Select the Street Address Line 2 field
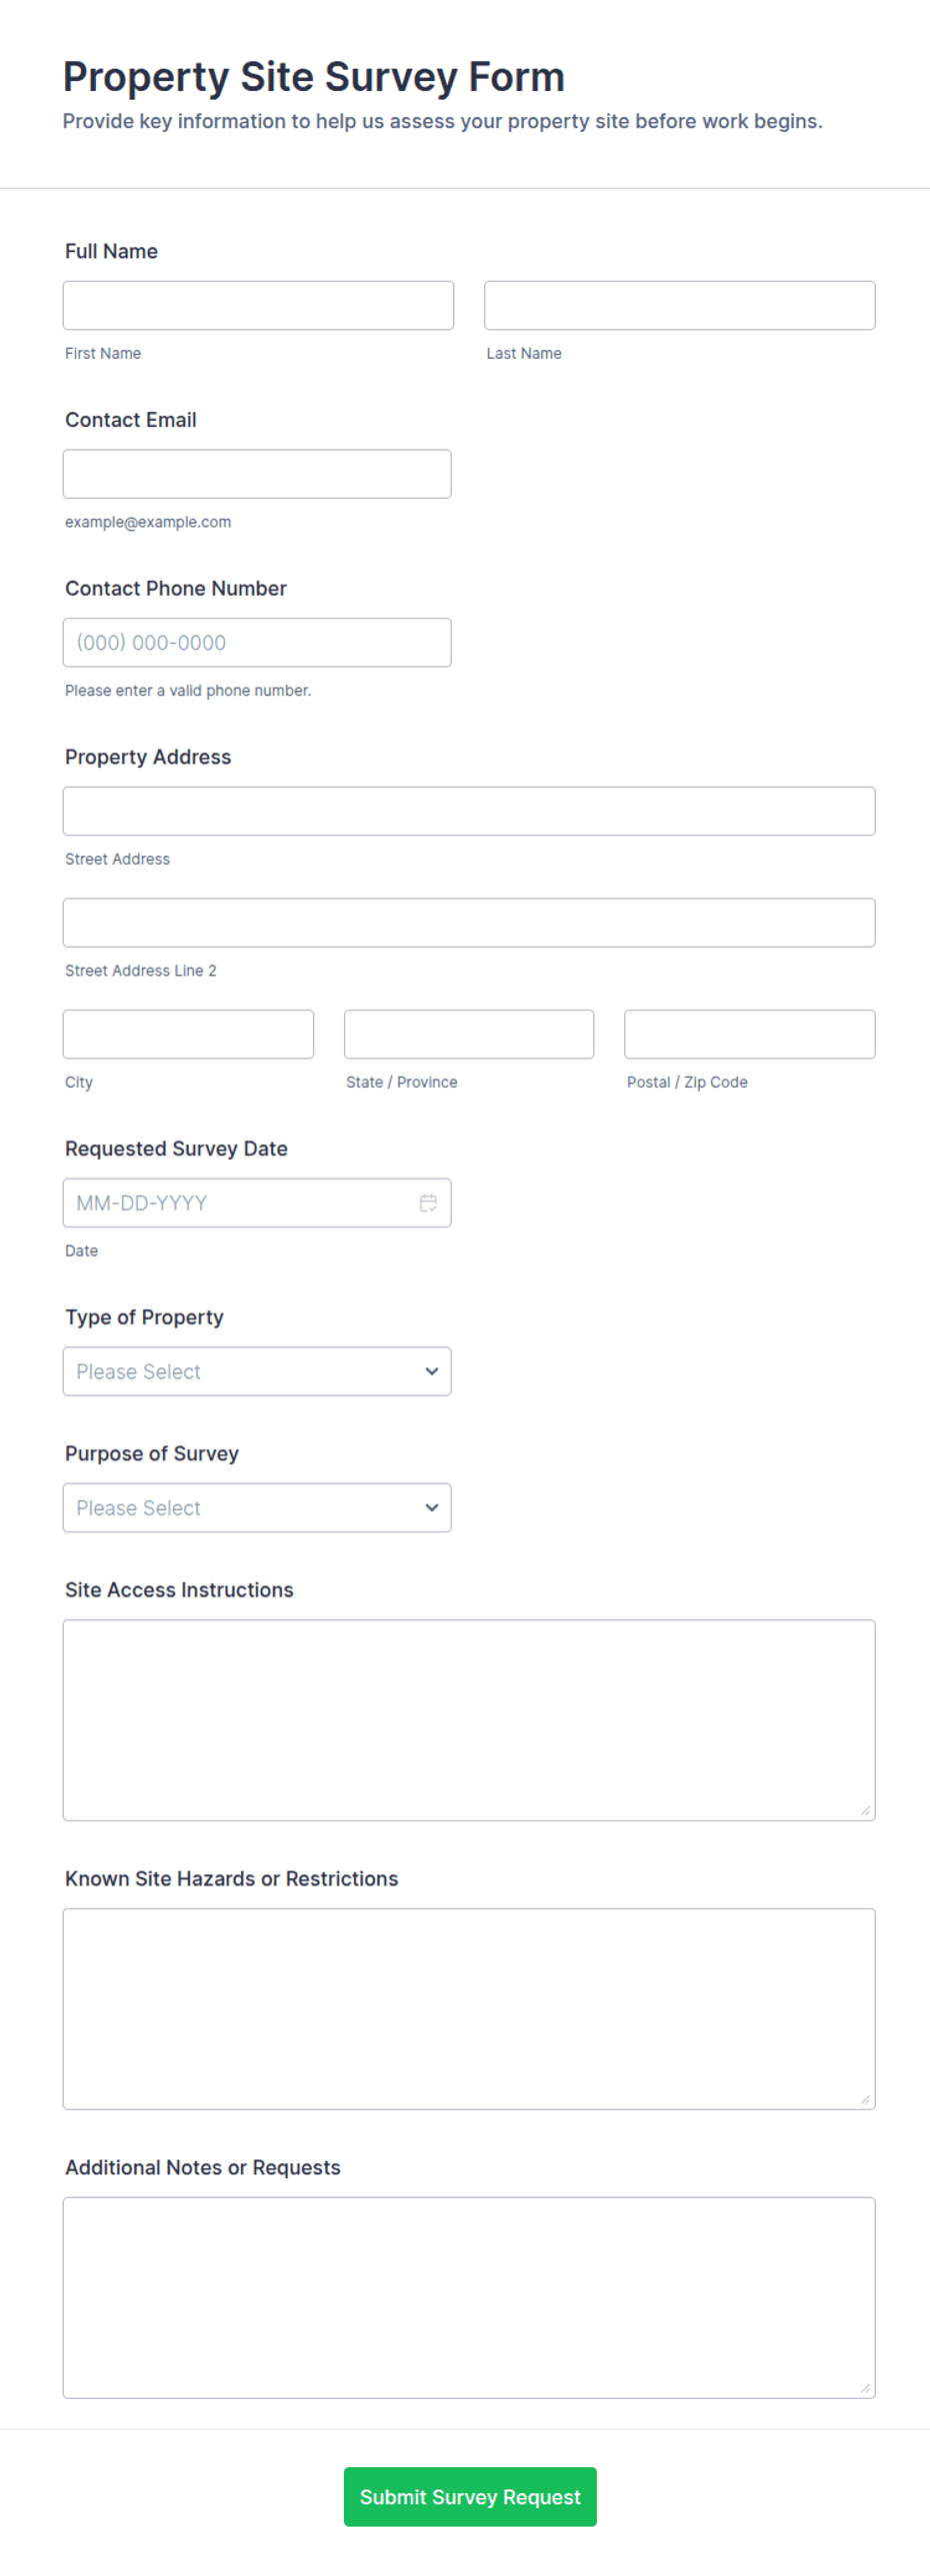 click(x=469, y=922)
